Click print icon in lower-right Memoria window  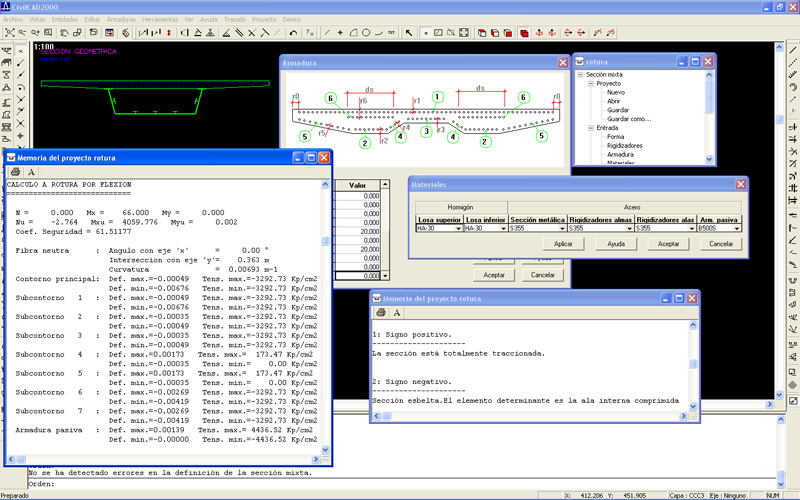click(x=379, y=312)
